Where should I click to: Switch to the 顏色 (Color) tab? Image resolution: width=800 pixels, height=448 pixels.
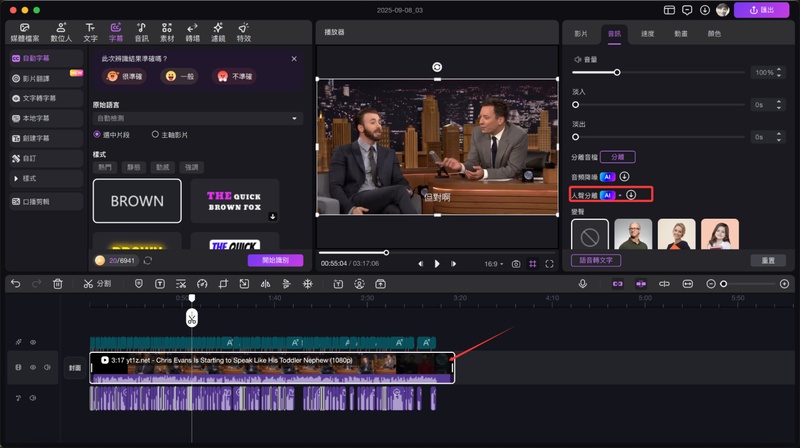714,33
